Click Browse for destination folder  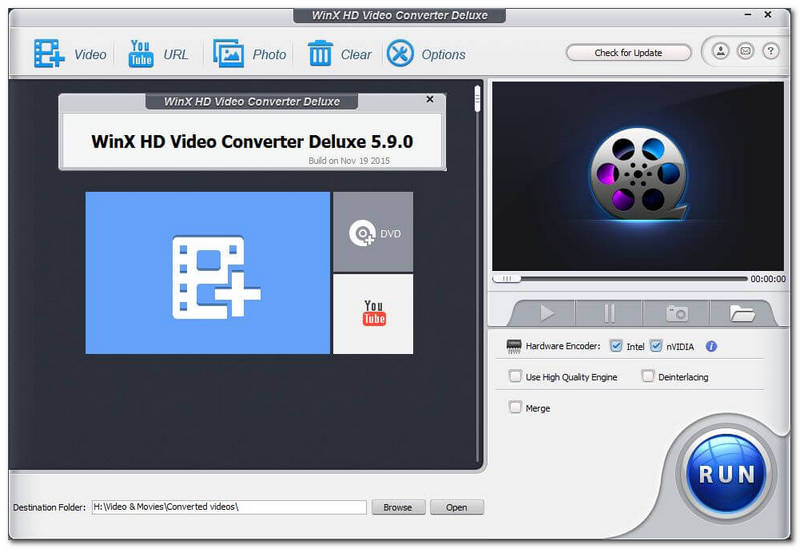tap(398, 507)
